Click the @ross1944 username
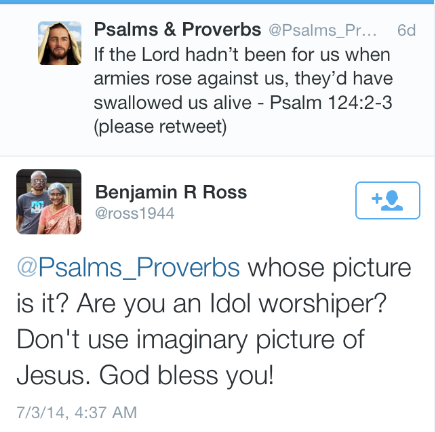Screen dimensions: 435x432 [135, 213]
